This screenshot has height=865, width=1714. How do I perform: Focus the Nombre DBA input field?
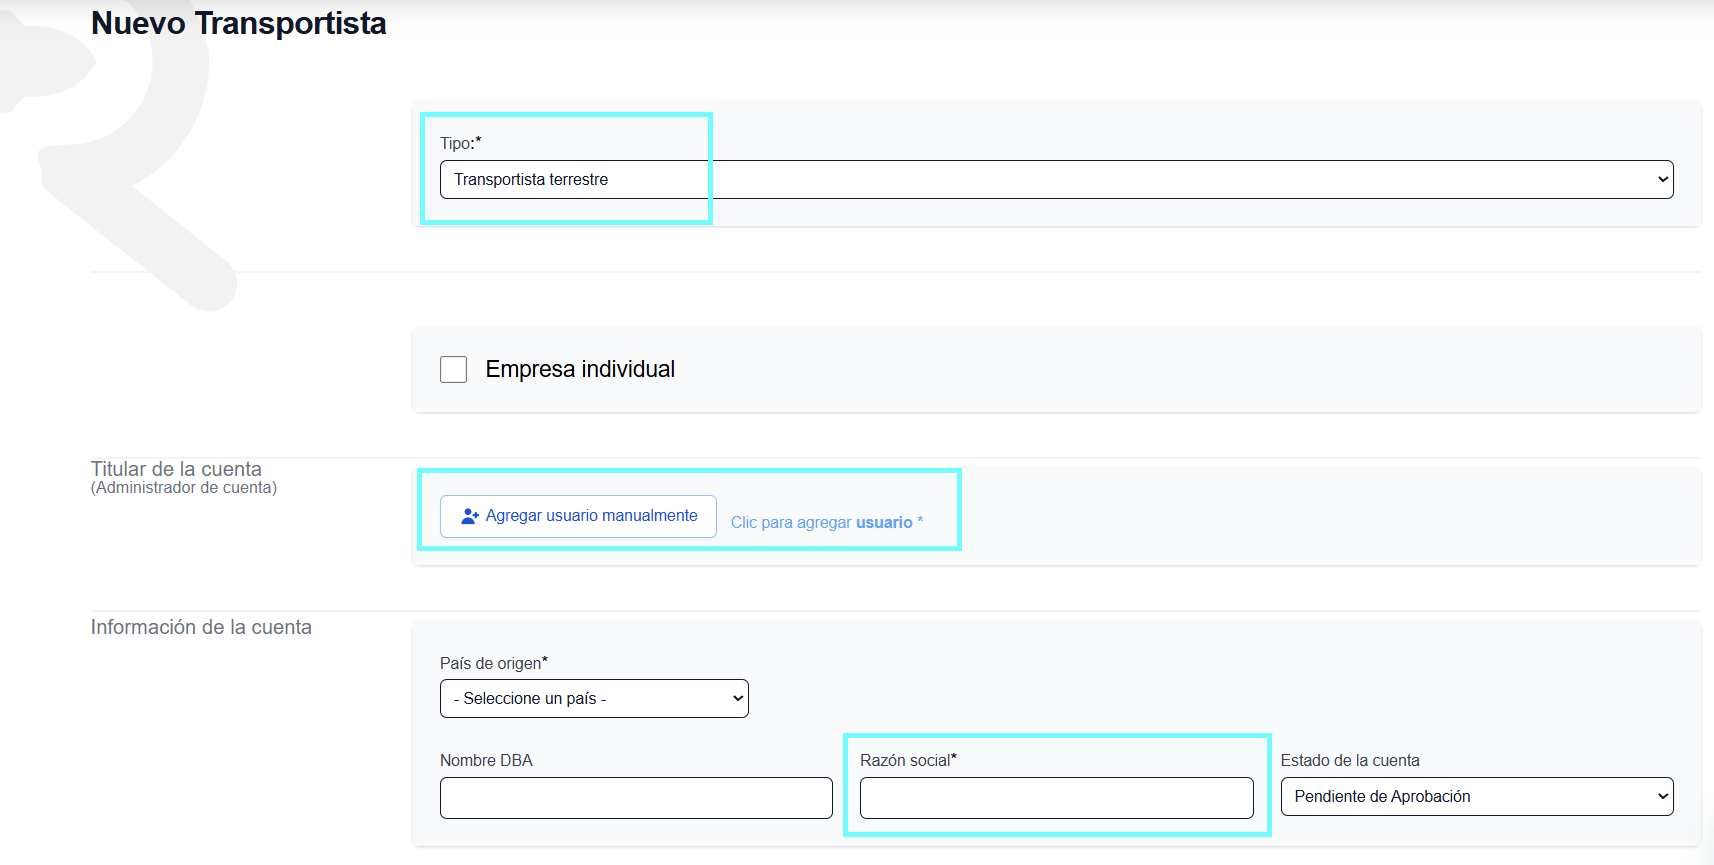tap(636, 798)
